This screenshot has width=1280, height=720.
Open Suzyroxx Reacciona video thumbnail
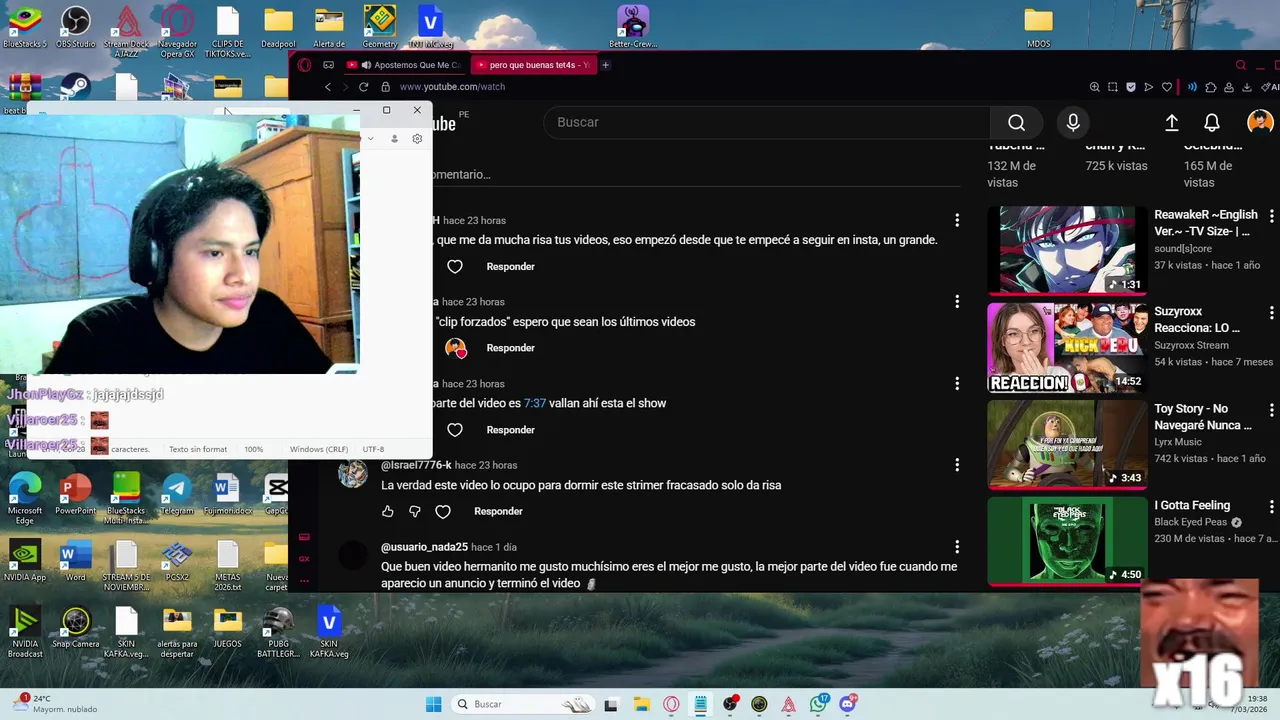(1067, 348)
